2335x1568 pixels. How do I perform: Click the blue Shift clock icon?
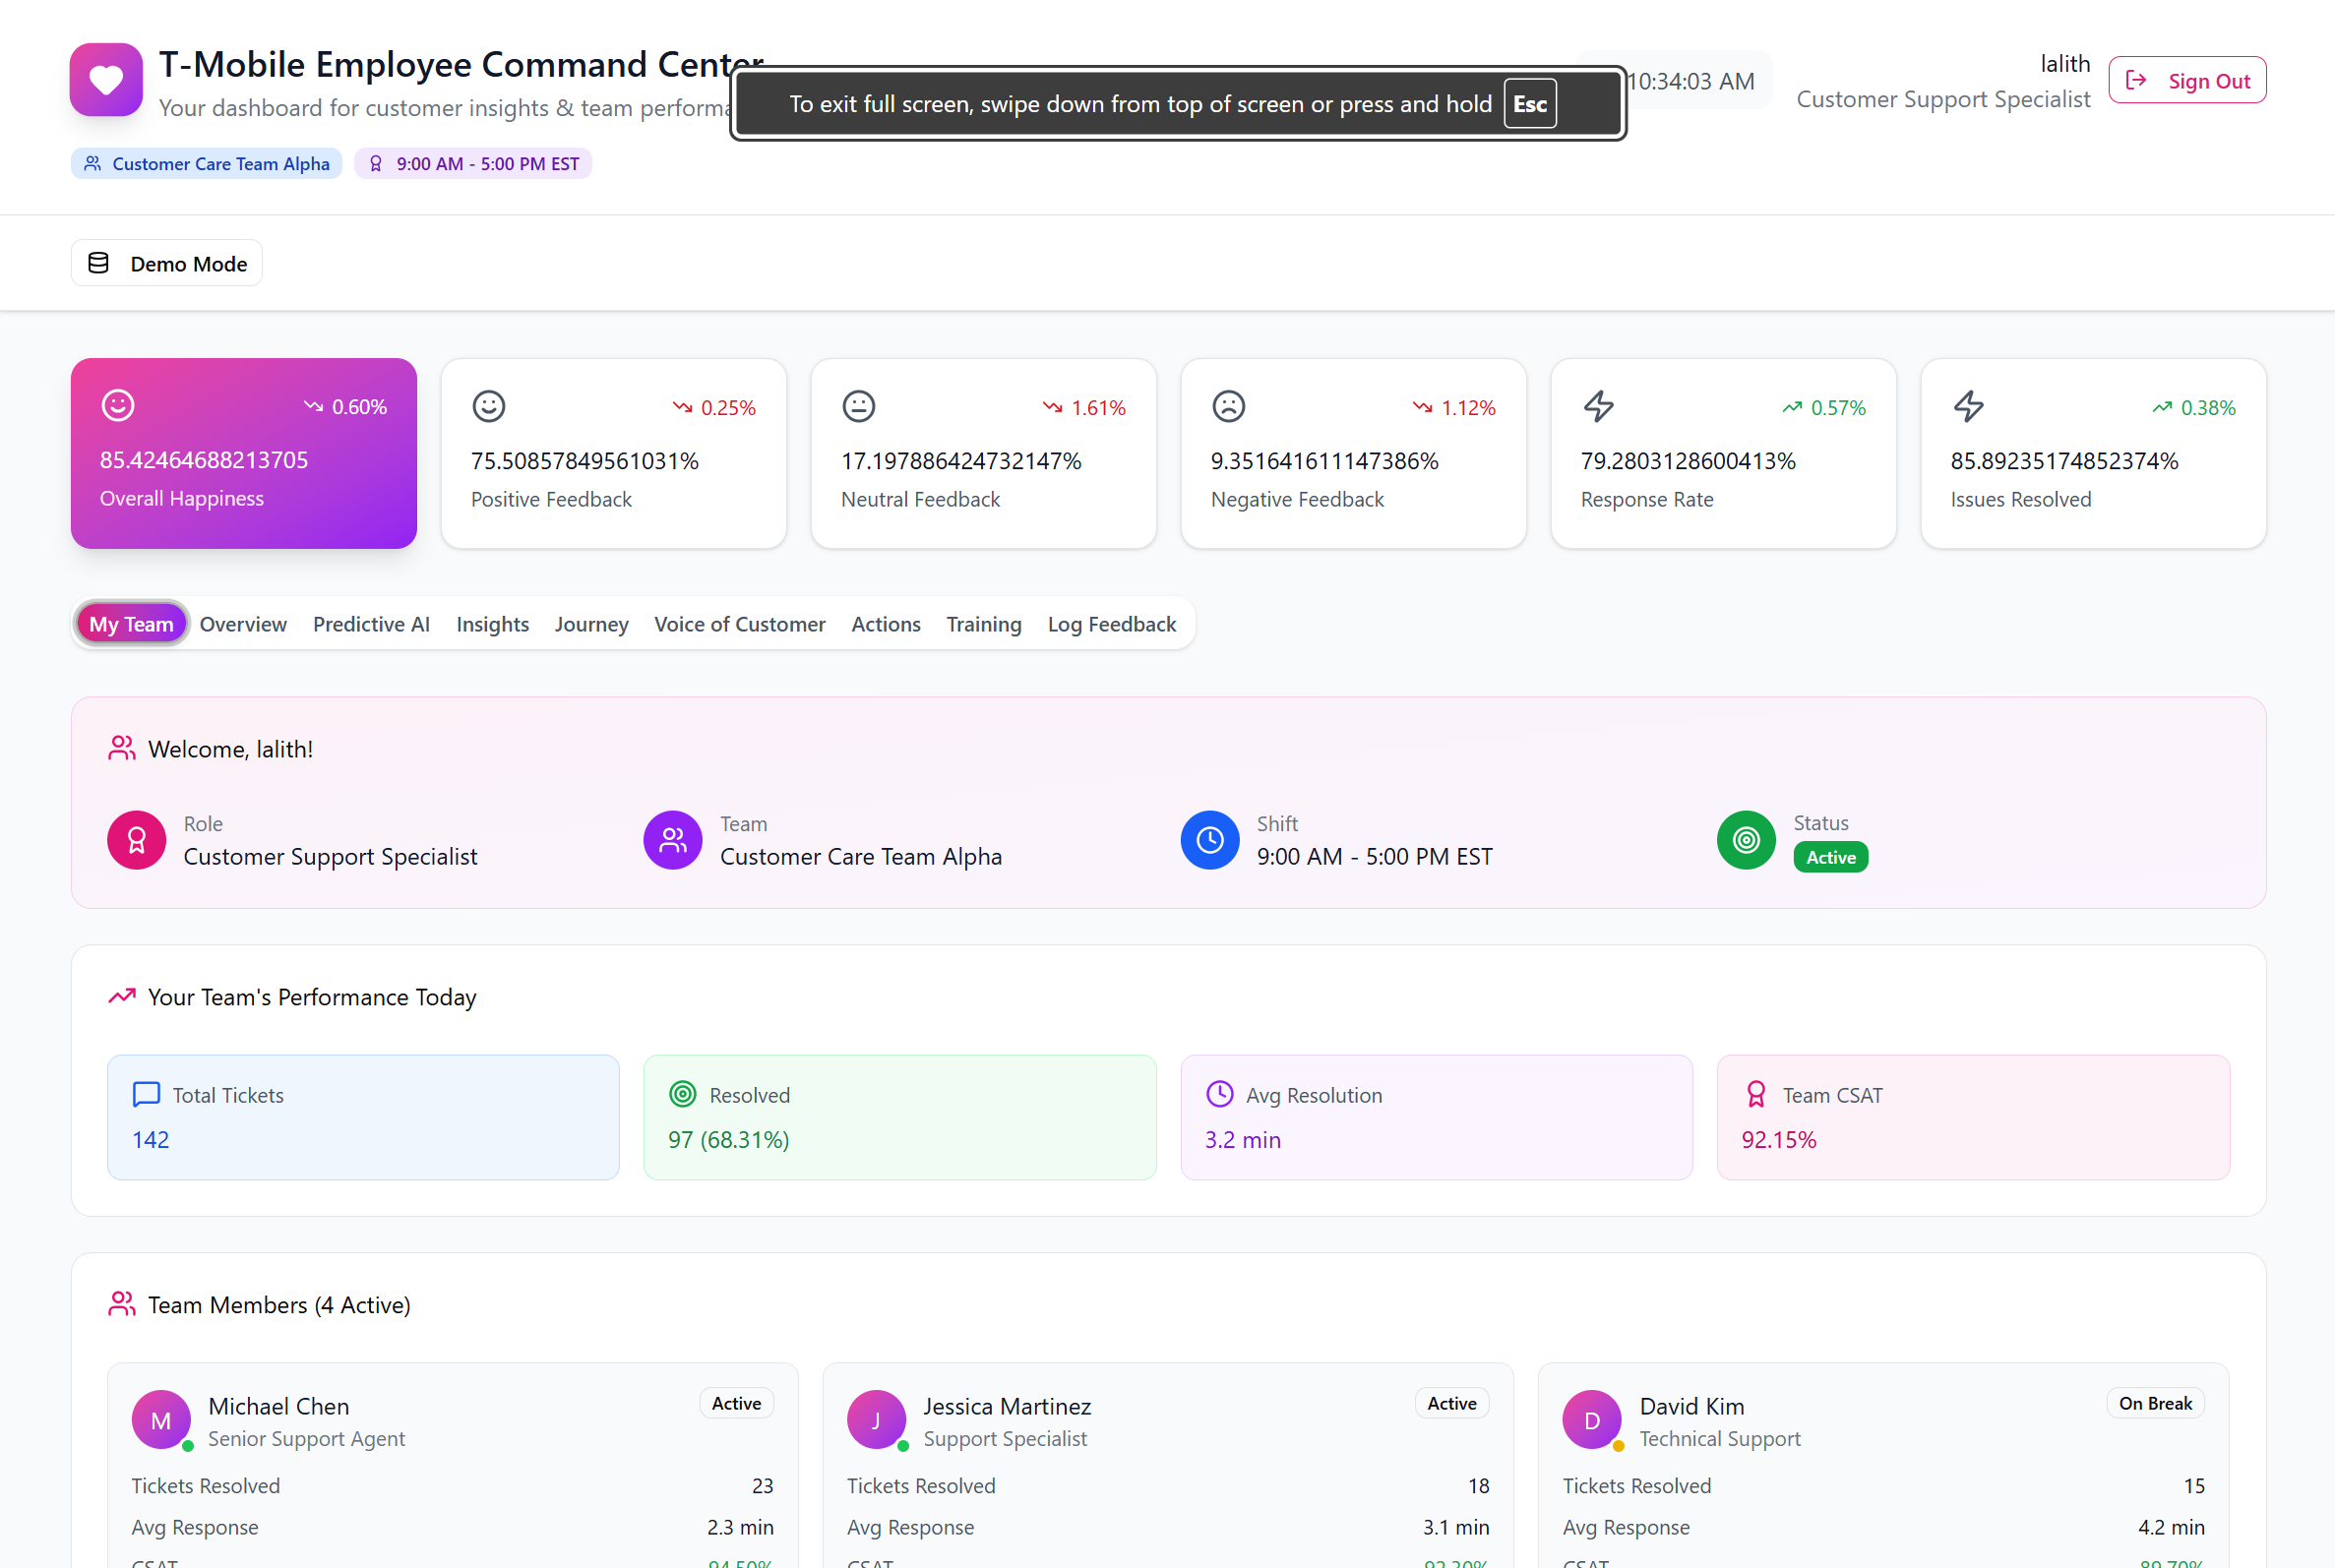point(1209,840)
